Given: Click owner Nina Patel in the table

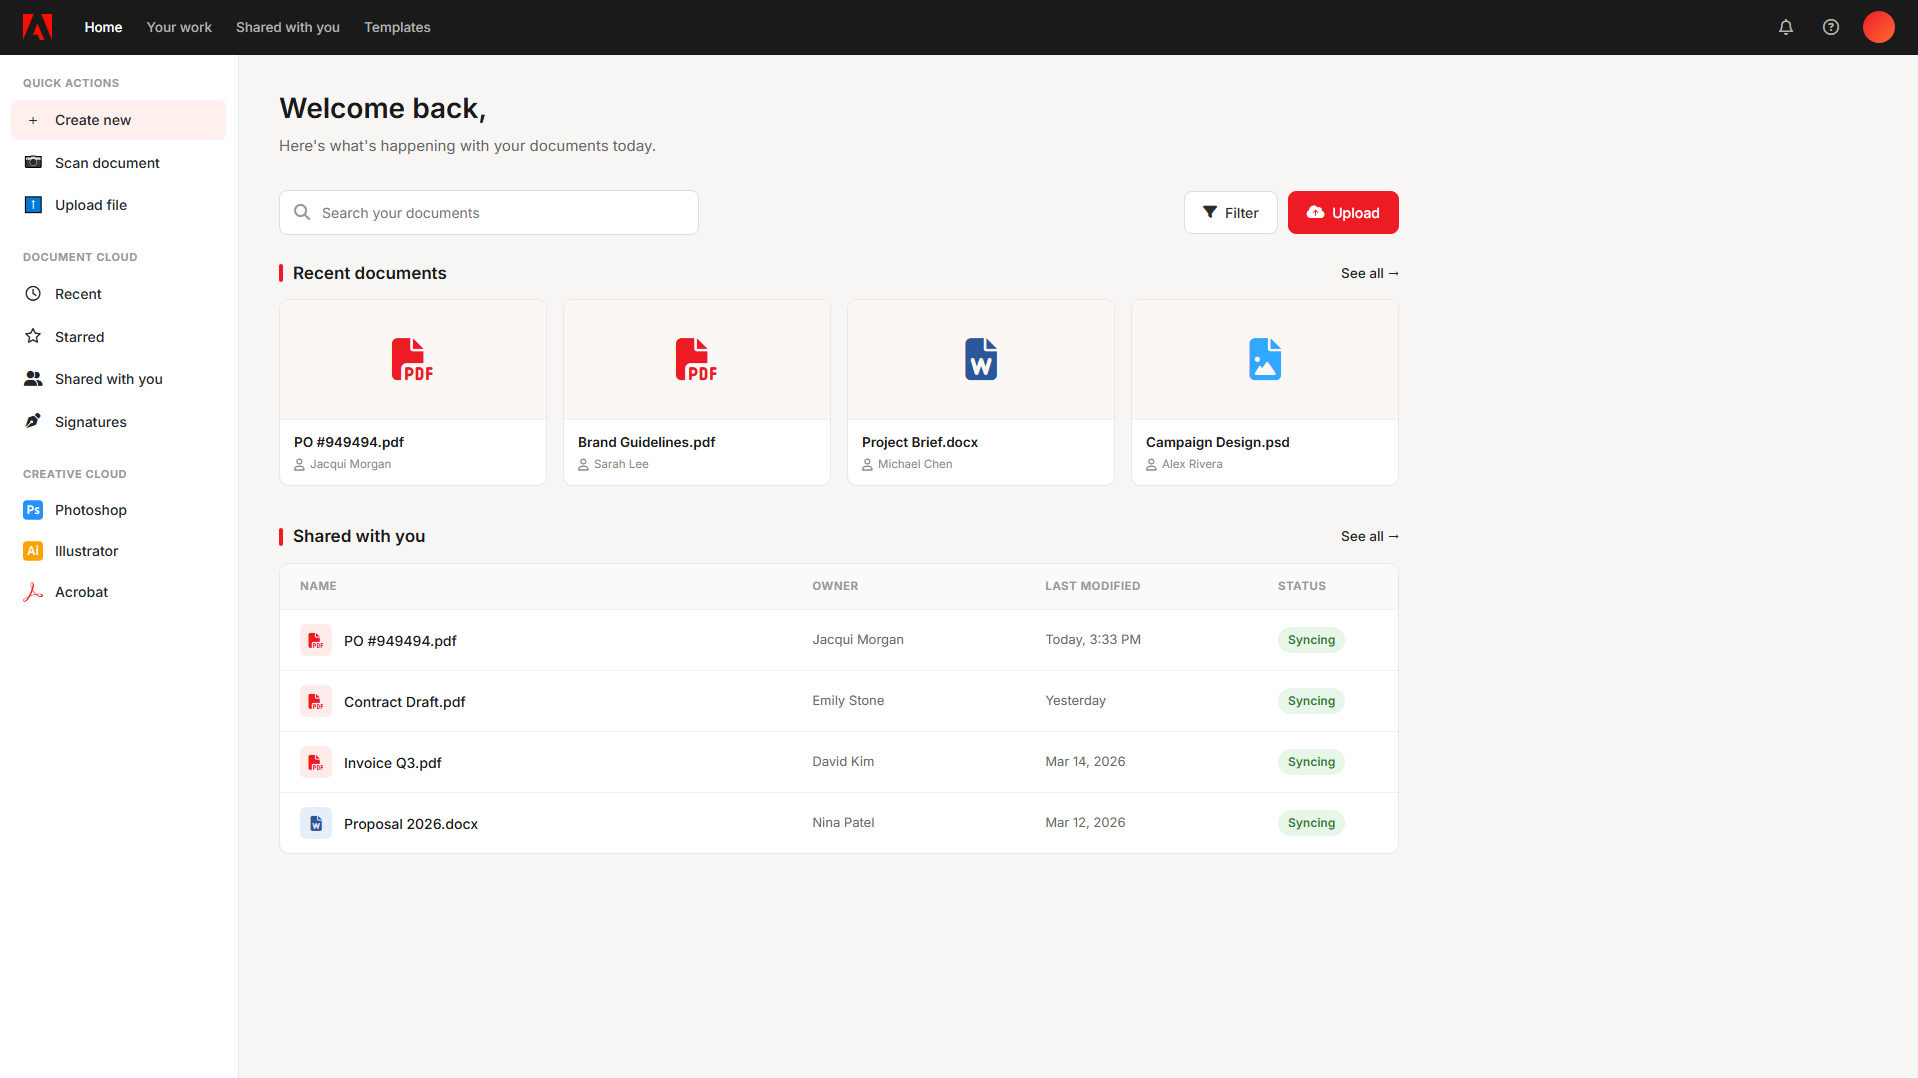Looking at the screenshot, I should 843,823.
